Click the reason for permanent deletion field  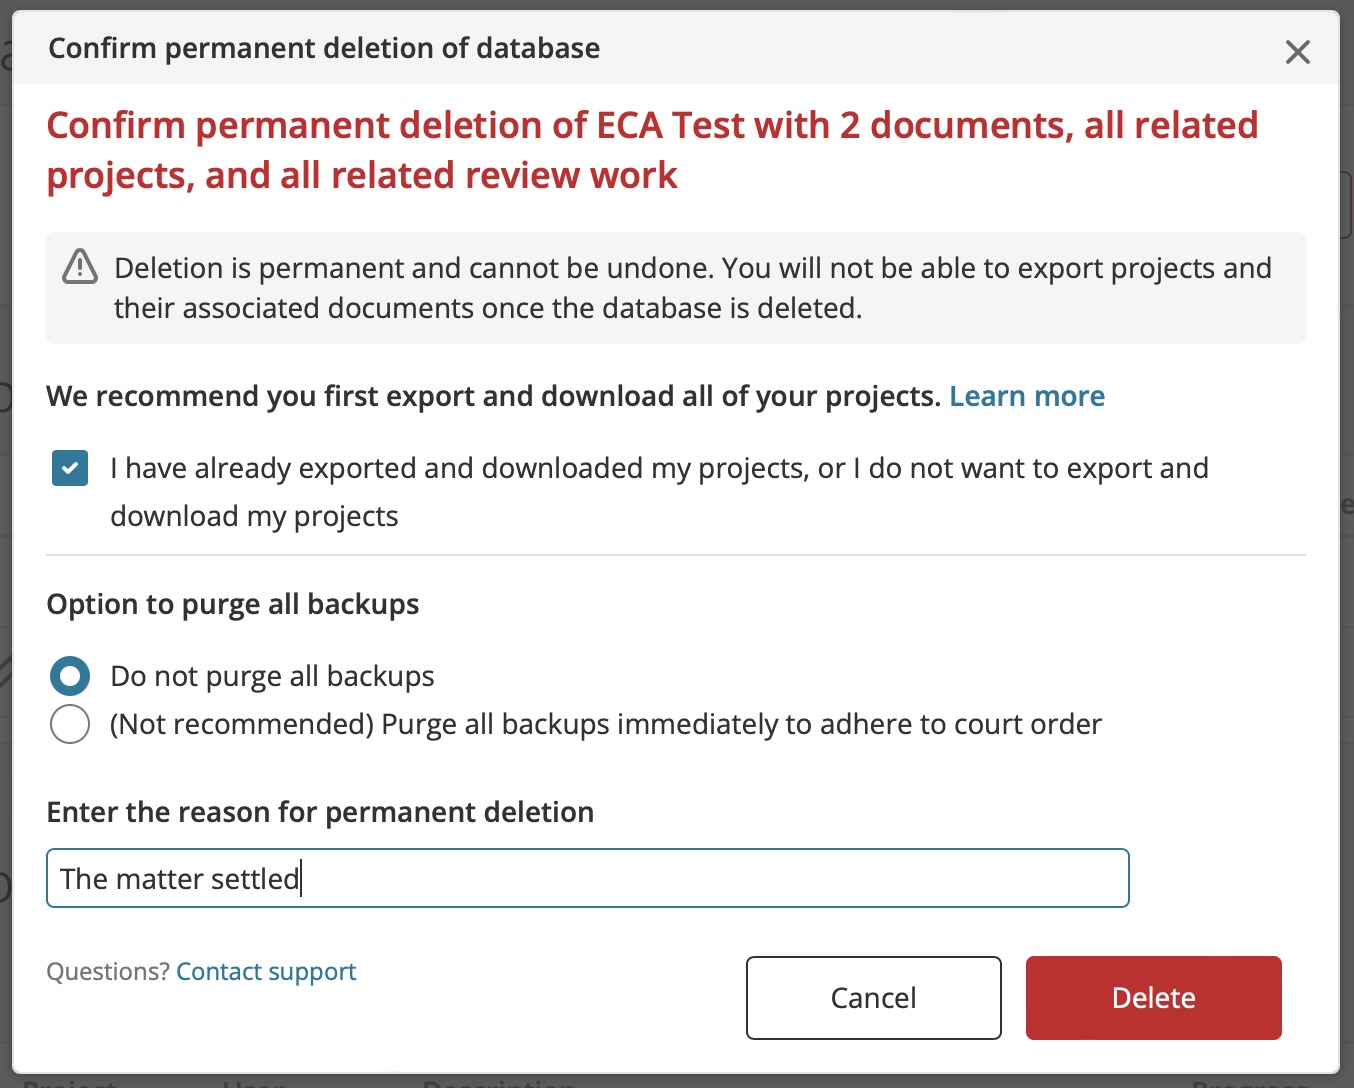click(x=588, y=878)
